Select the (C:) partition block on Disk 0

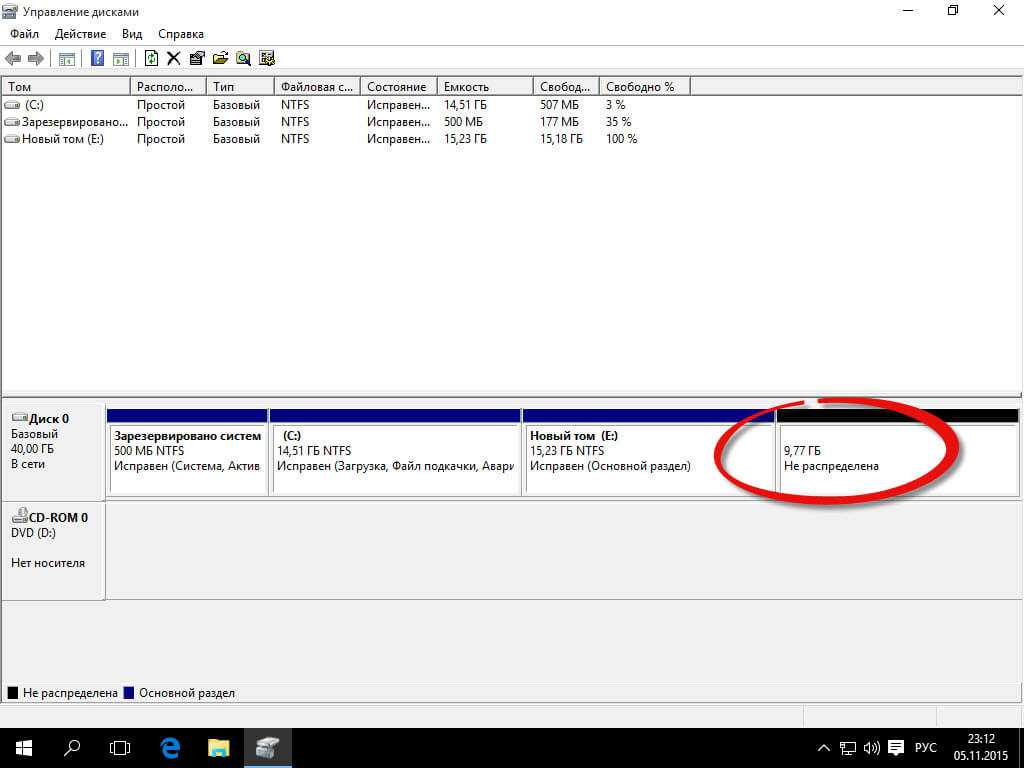pos(395,458)
